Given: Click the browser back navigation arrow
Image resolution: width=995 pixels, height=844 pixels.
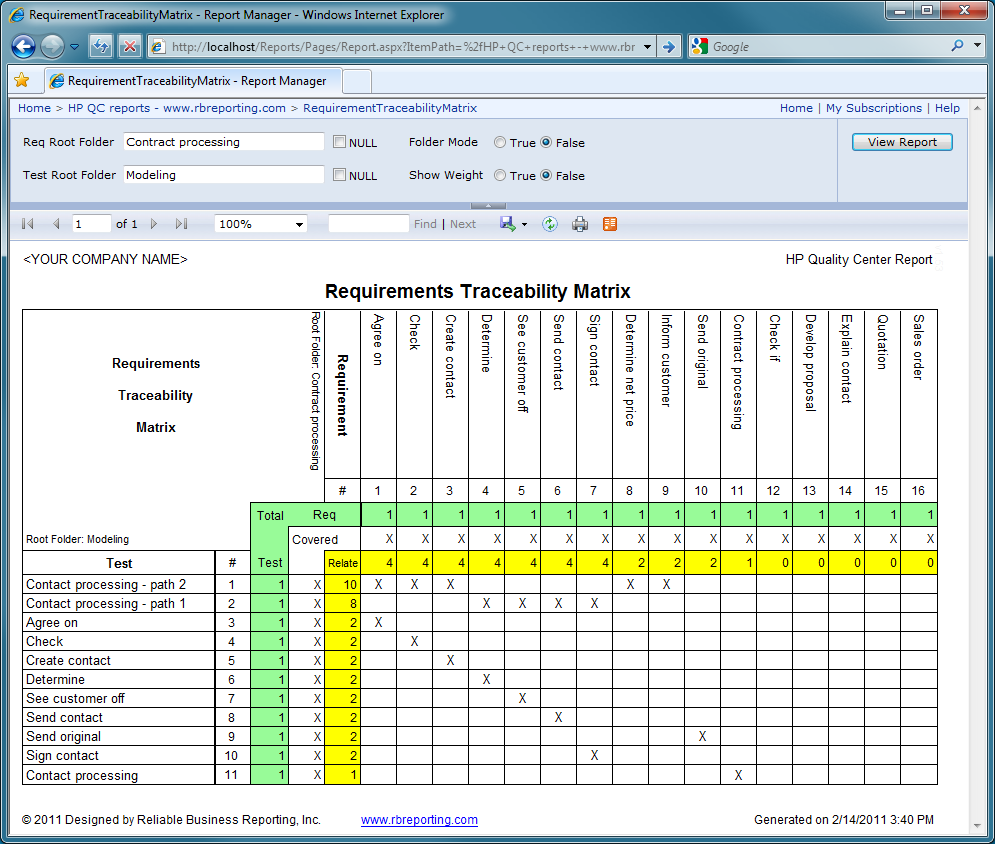Looking at the screenshot, I should (22, 46).
